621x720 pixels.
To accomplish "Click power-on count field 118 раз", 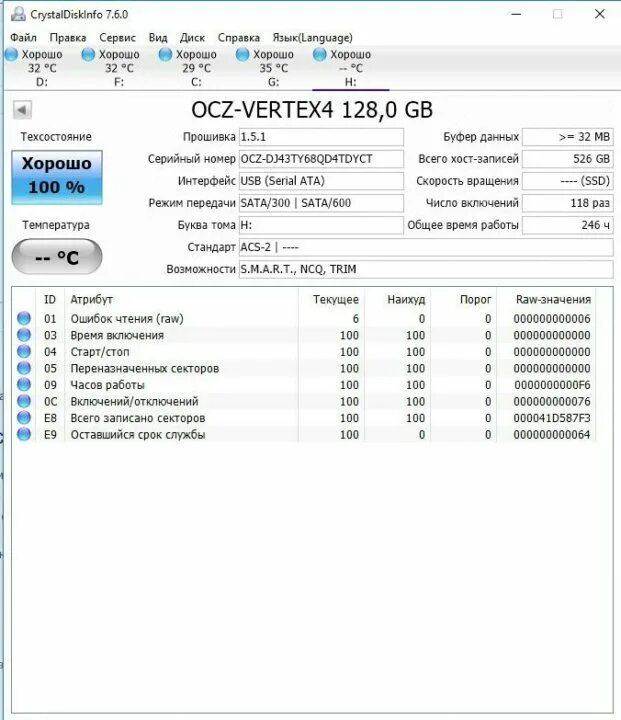I will point(568,203).
